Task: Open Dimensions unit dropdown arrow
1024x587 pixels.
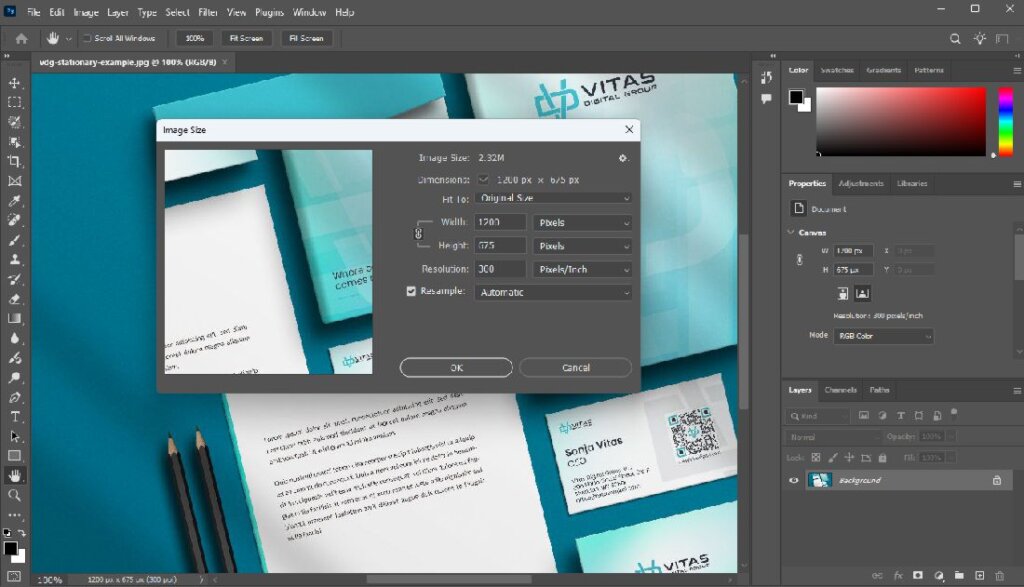Action: (483, 180)
